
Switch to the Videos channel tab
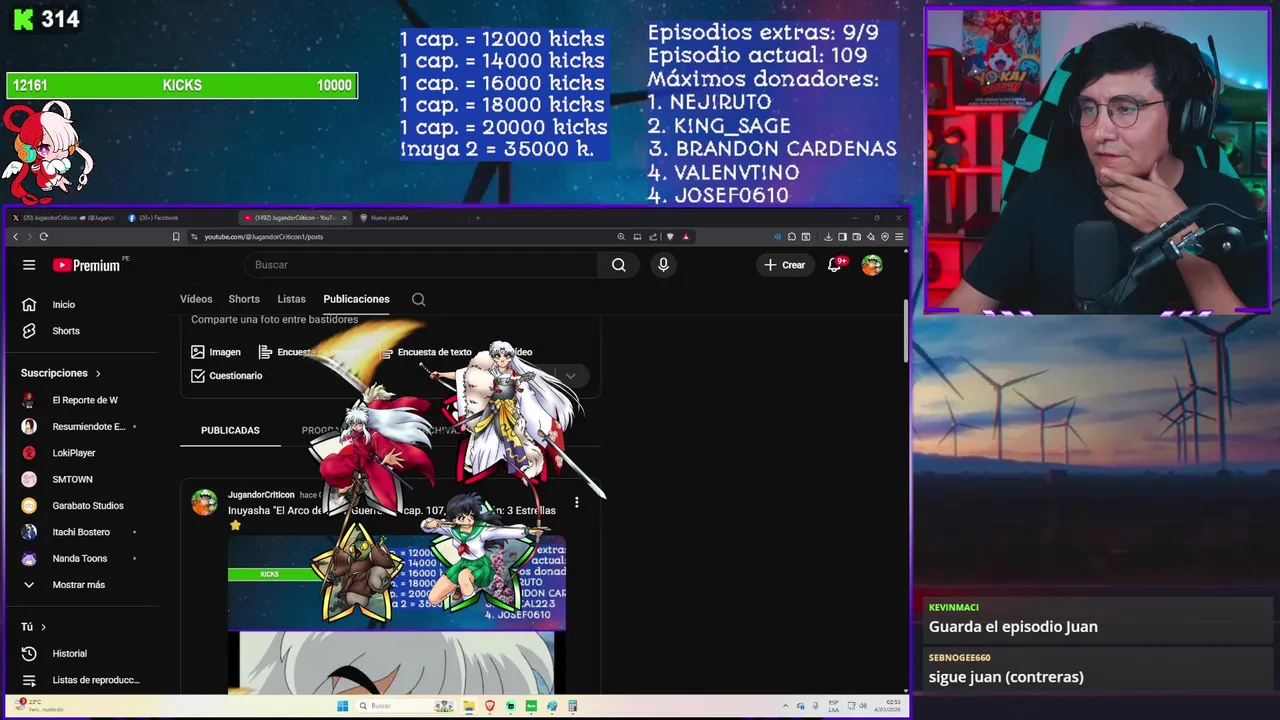pyautogui.click(x=196, y=299)
